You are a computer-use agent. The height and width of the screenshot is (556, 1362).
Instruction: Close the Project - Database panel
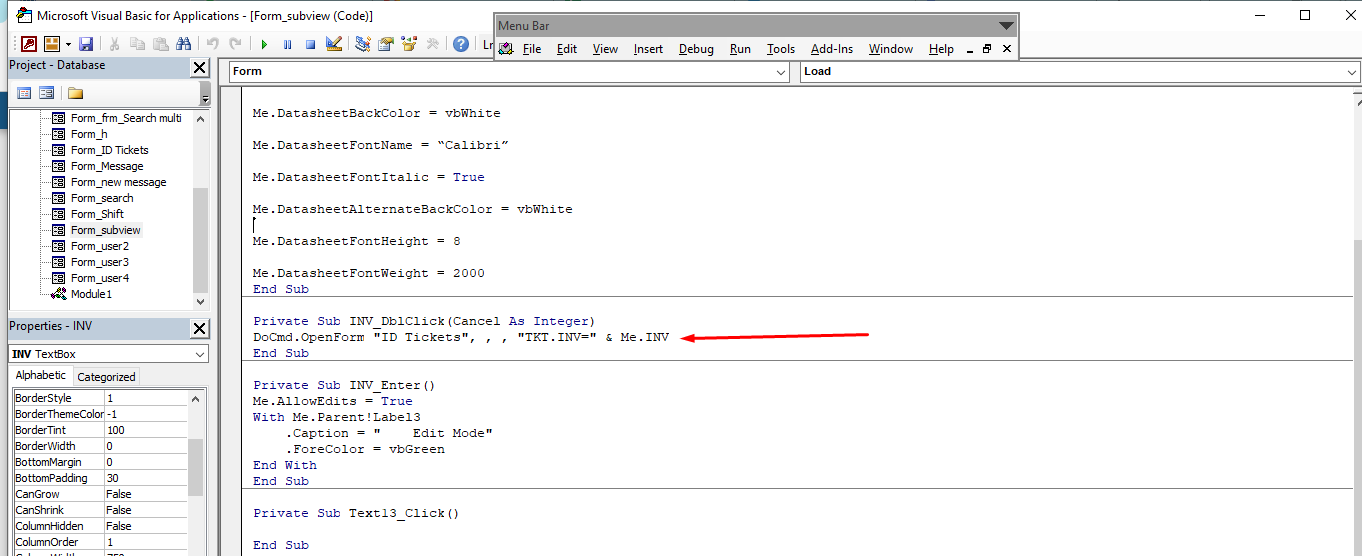coord(200,67)
